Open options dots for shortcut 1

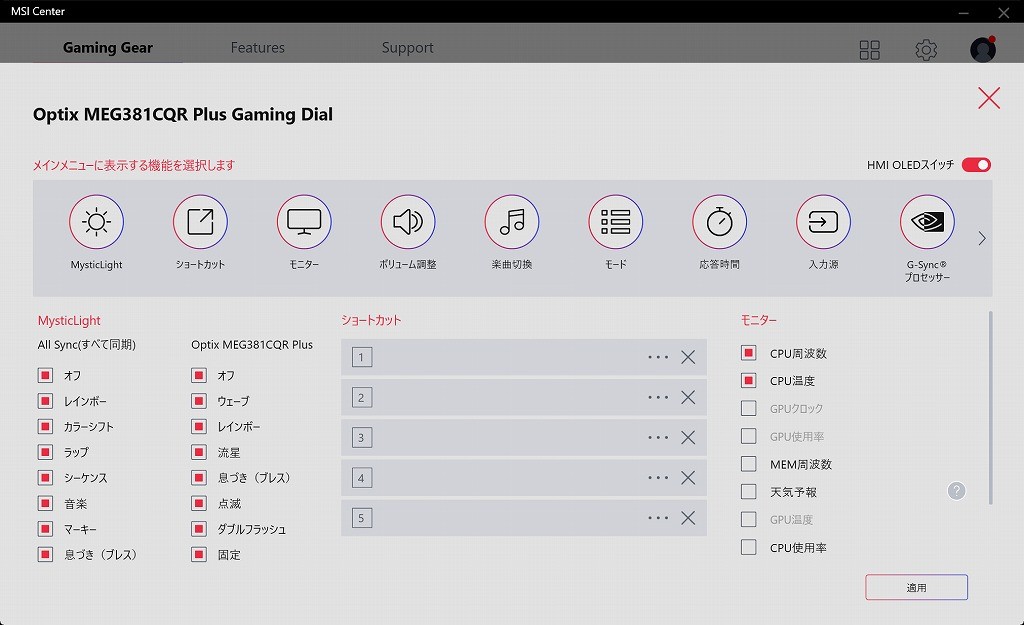point(658,357)
